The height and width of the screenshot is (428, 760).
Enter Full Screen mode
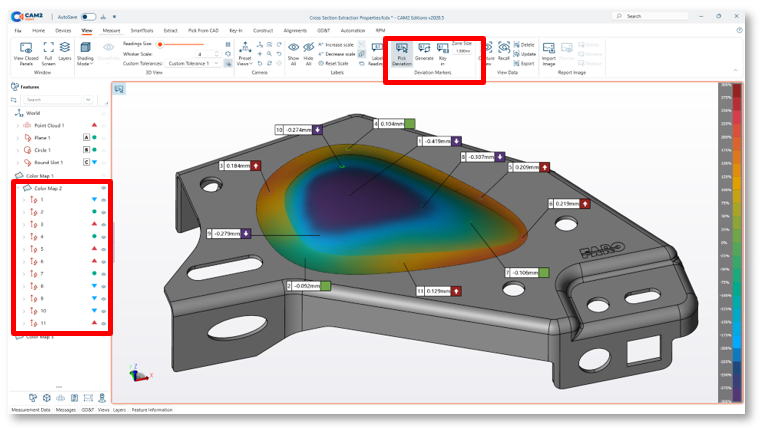pos(48,53)
